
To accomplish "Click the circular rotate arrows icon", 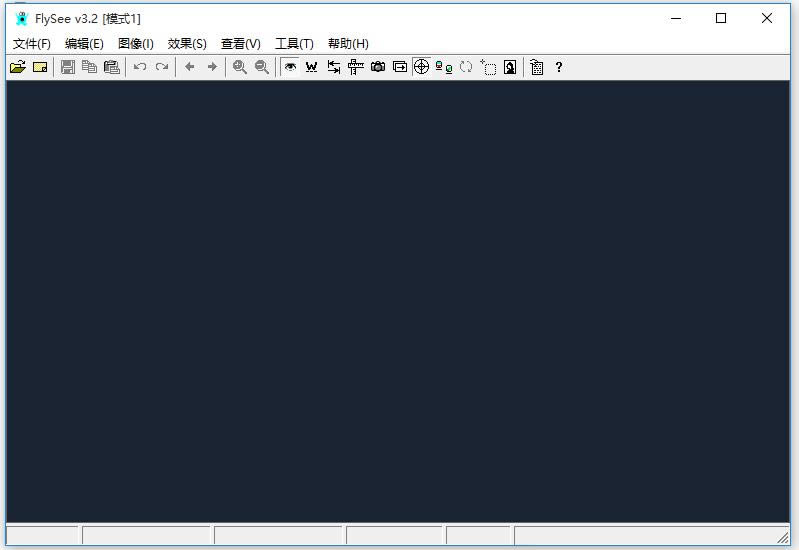I will pyautogui.click(x=466, y=67).
